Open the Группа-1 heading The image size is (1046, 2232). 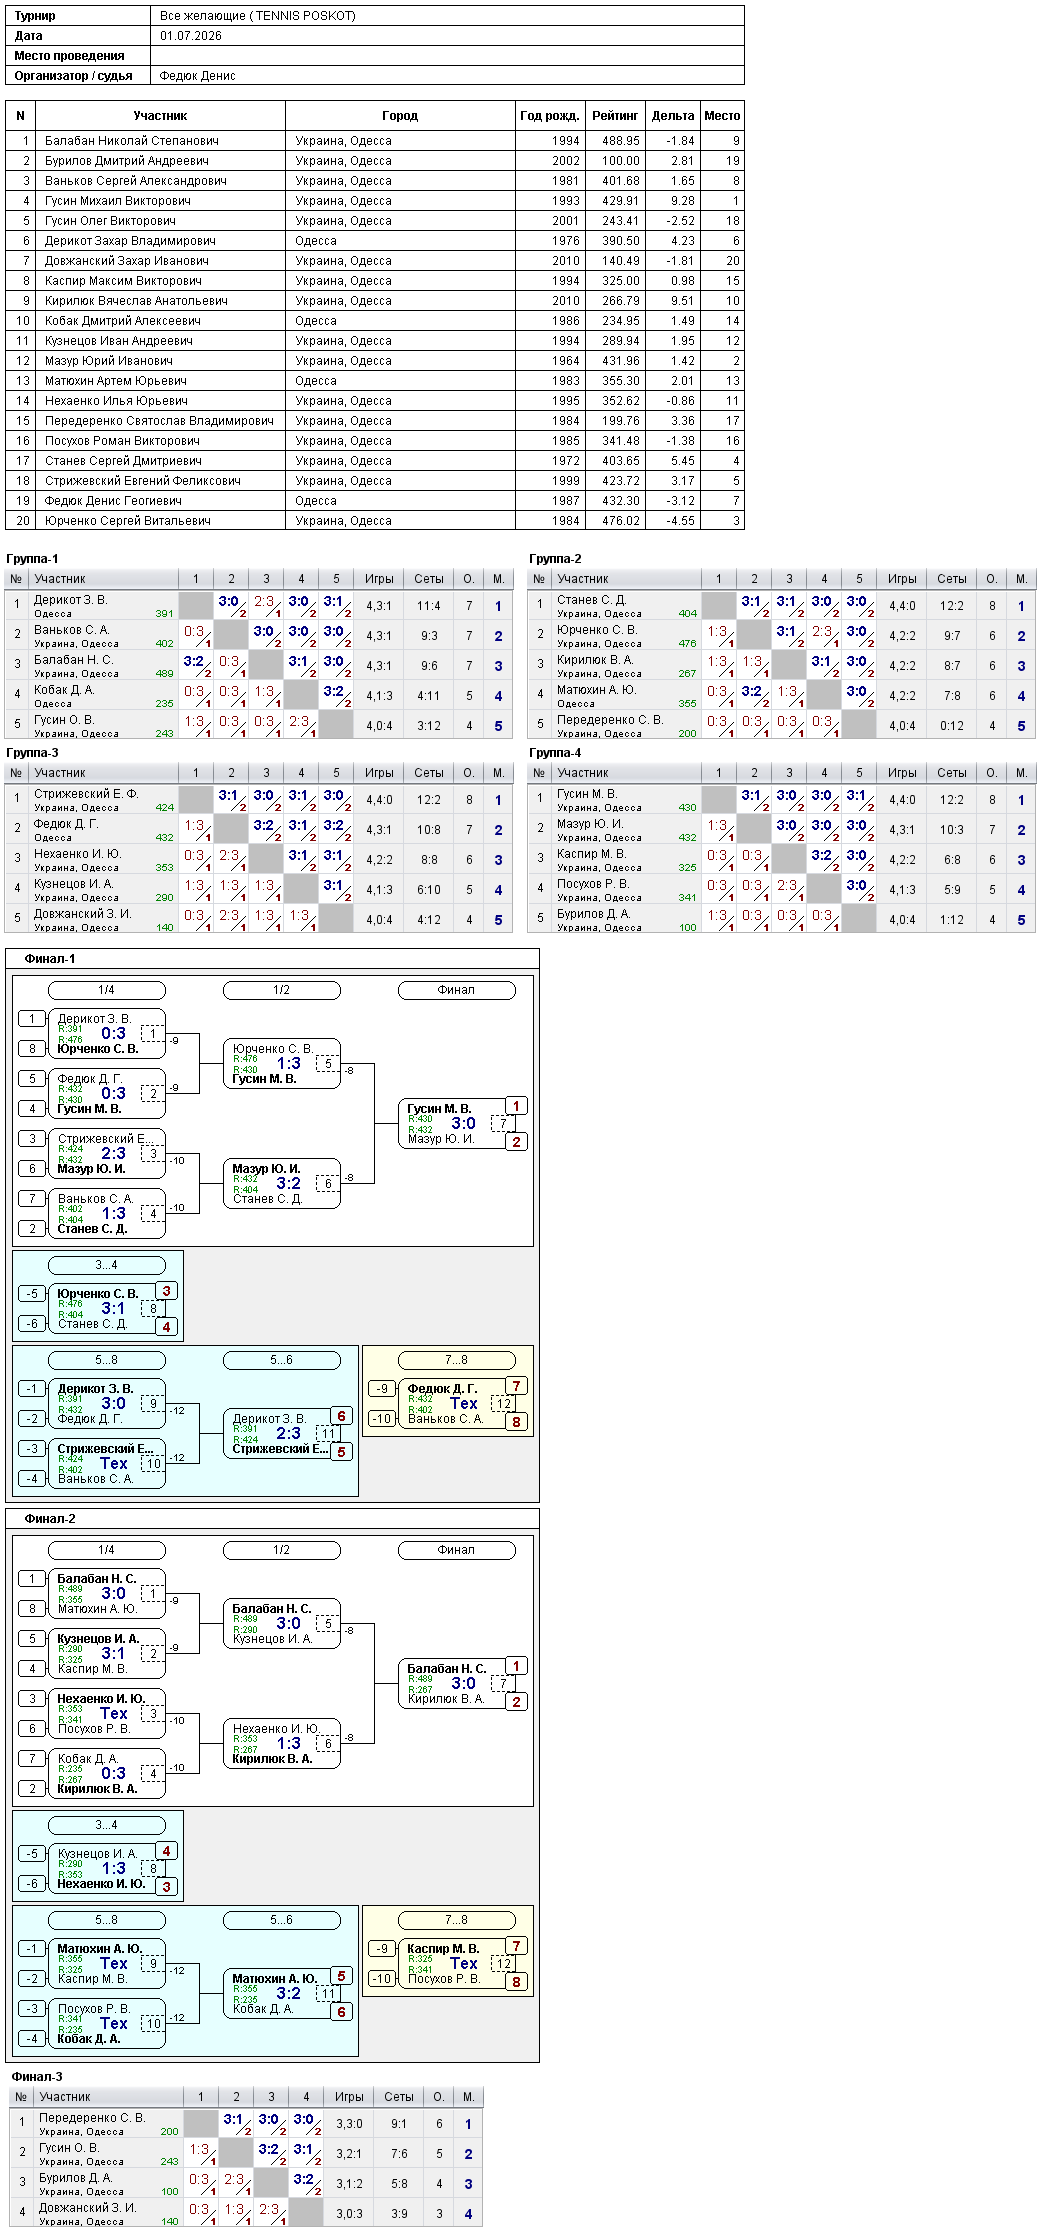tap(32, 559)
